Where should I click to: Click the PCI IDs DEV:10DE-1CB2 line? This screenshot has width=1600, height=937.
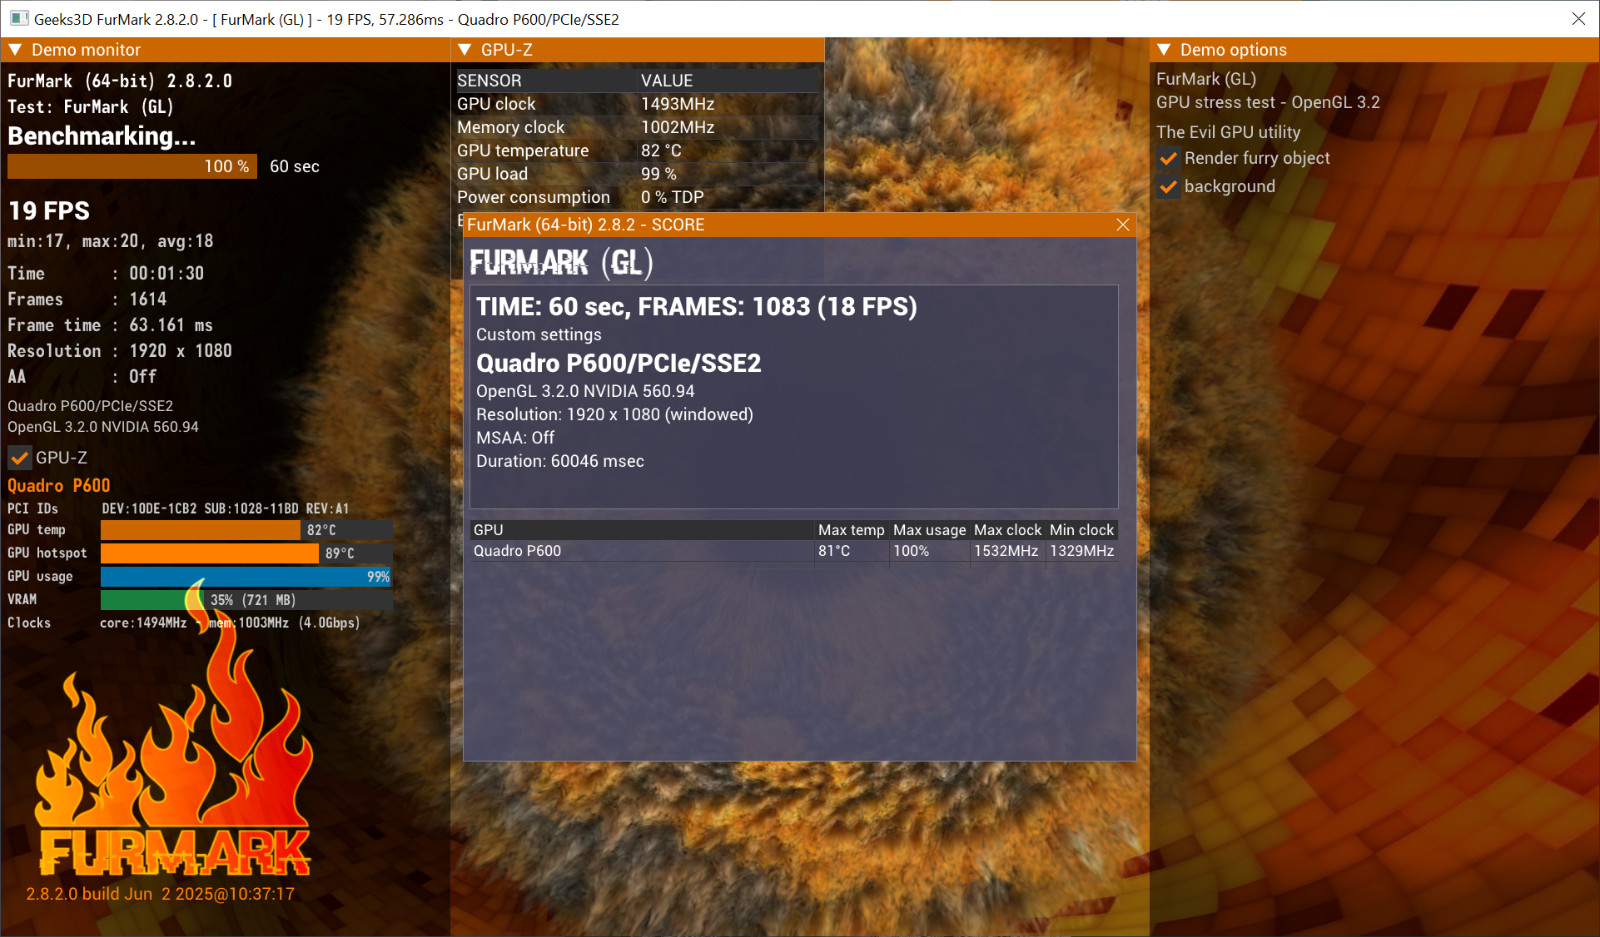point(178,509)
